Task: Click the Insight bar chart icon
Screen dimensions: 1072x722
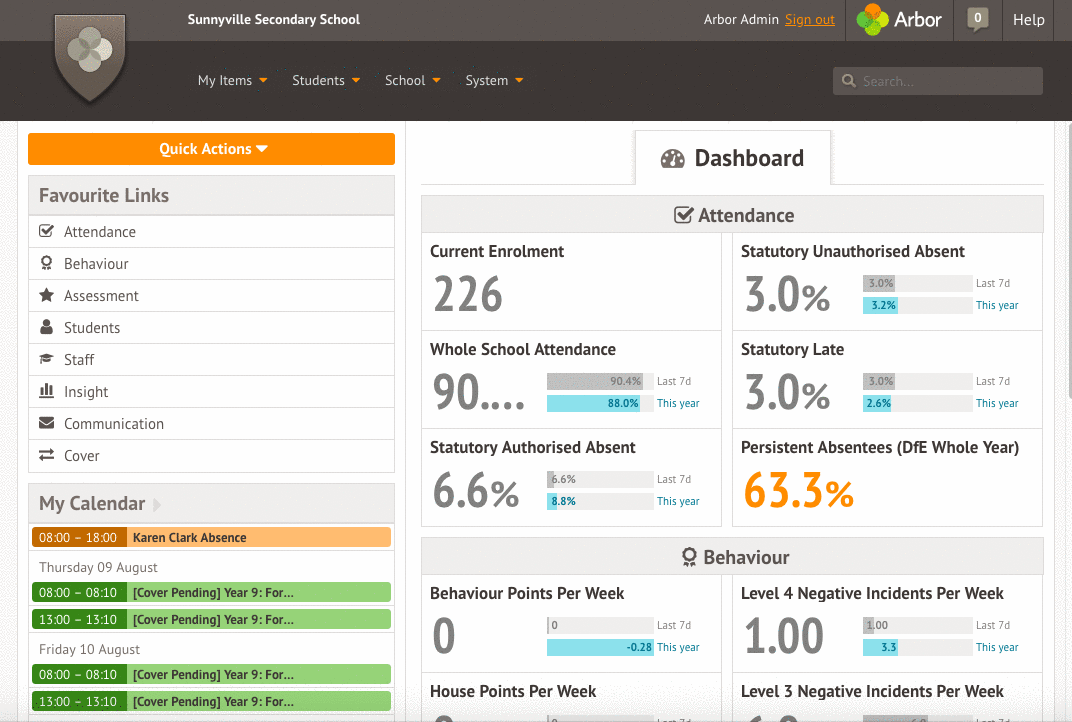Action: (x=46, y=391)
